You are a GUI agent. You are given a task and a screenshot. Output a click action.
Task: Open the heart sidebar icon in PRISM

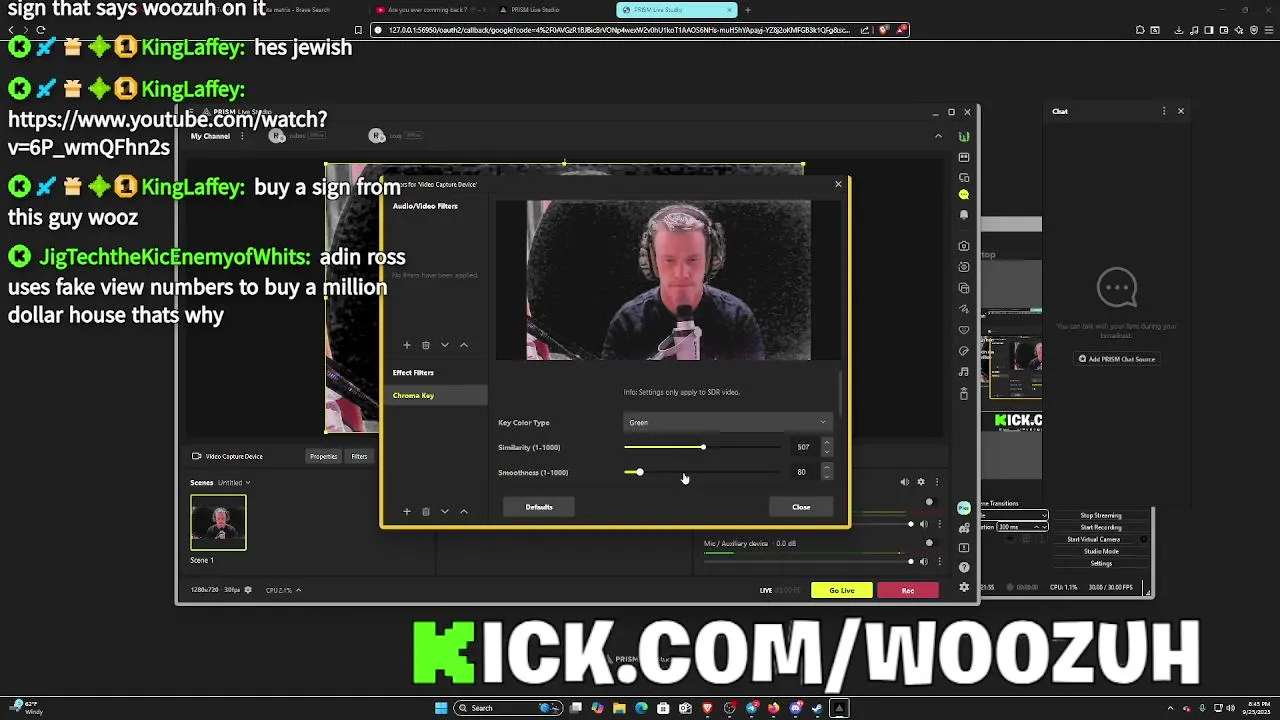coord(964,330)
